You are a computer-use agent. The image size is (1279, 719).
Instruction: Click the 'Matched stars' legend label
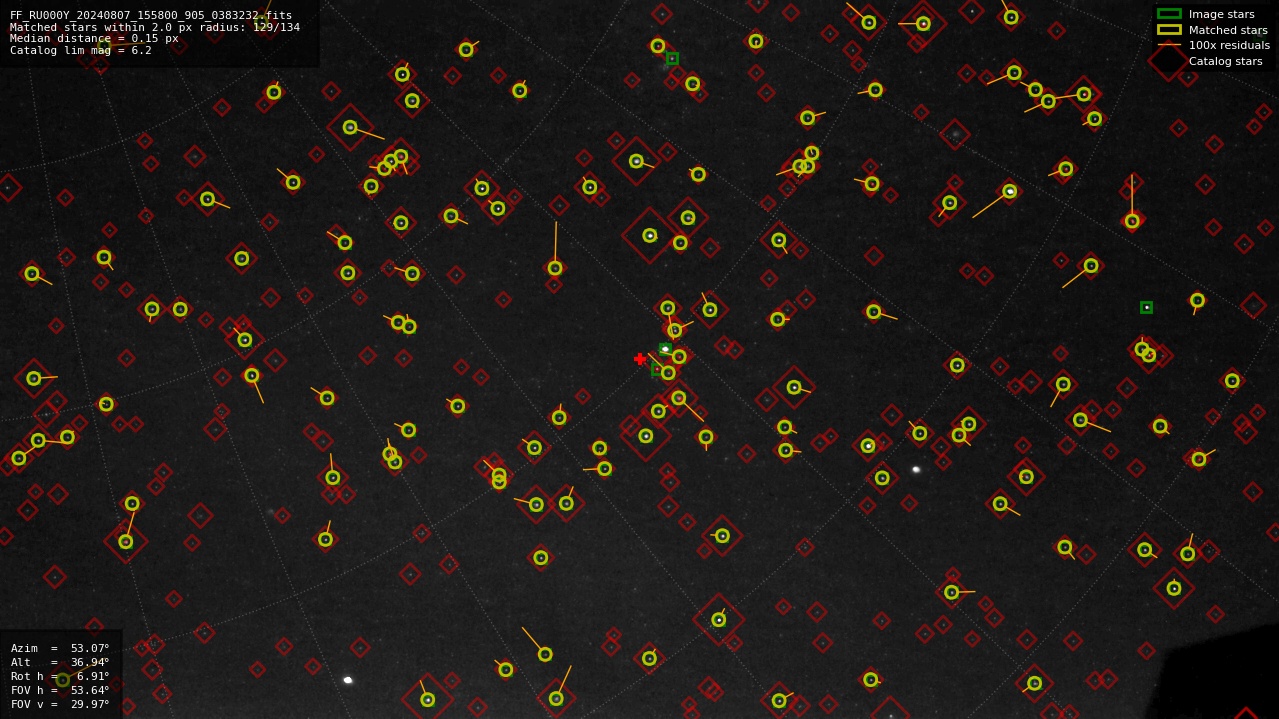pos(1228,30)
